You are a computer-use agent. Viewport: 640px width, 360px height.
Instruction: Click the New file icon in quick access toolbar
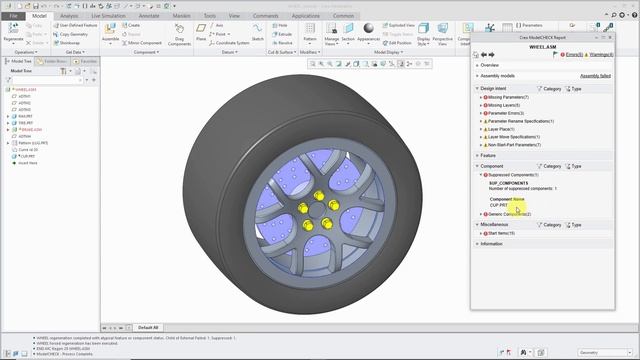tap(19, 6)
